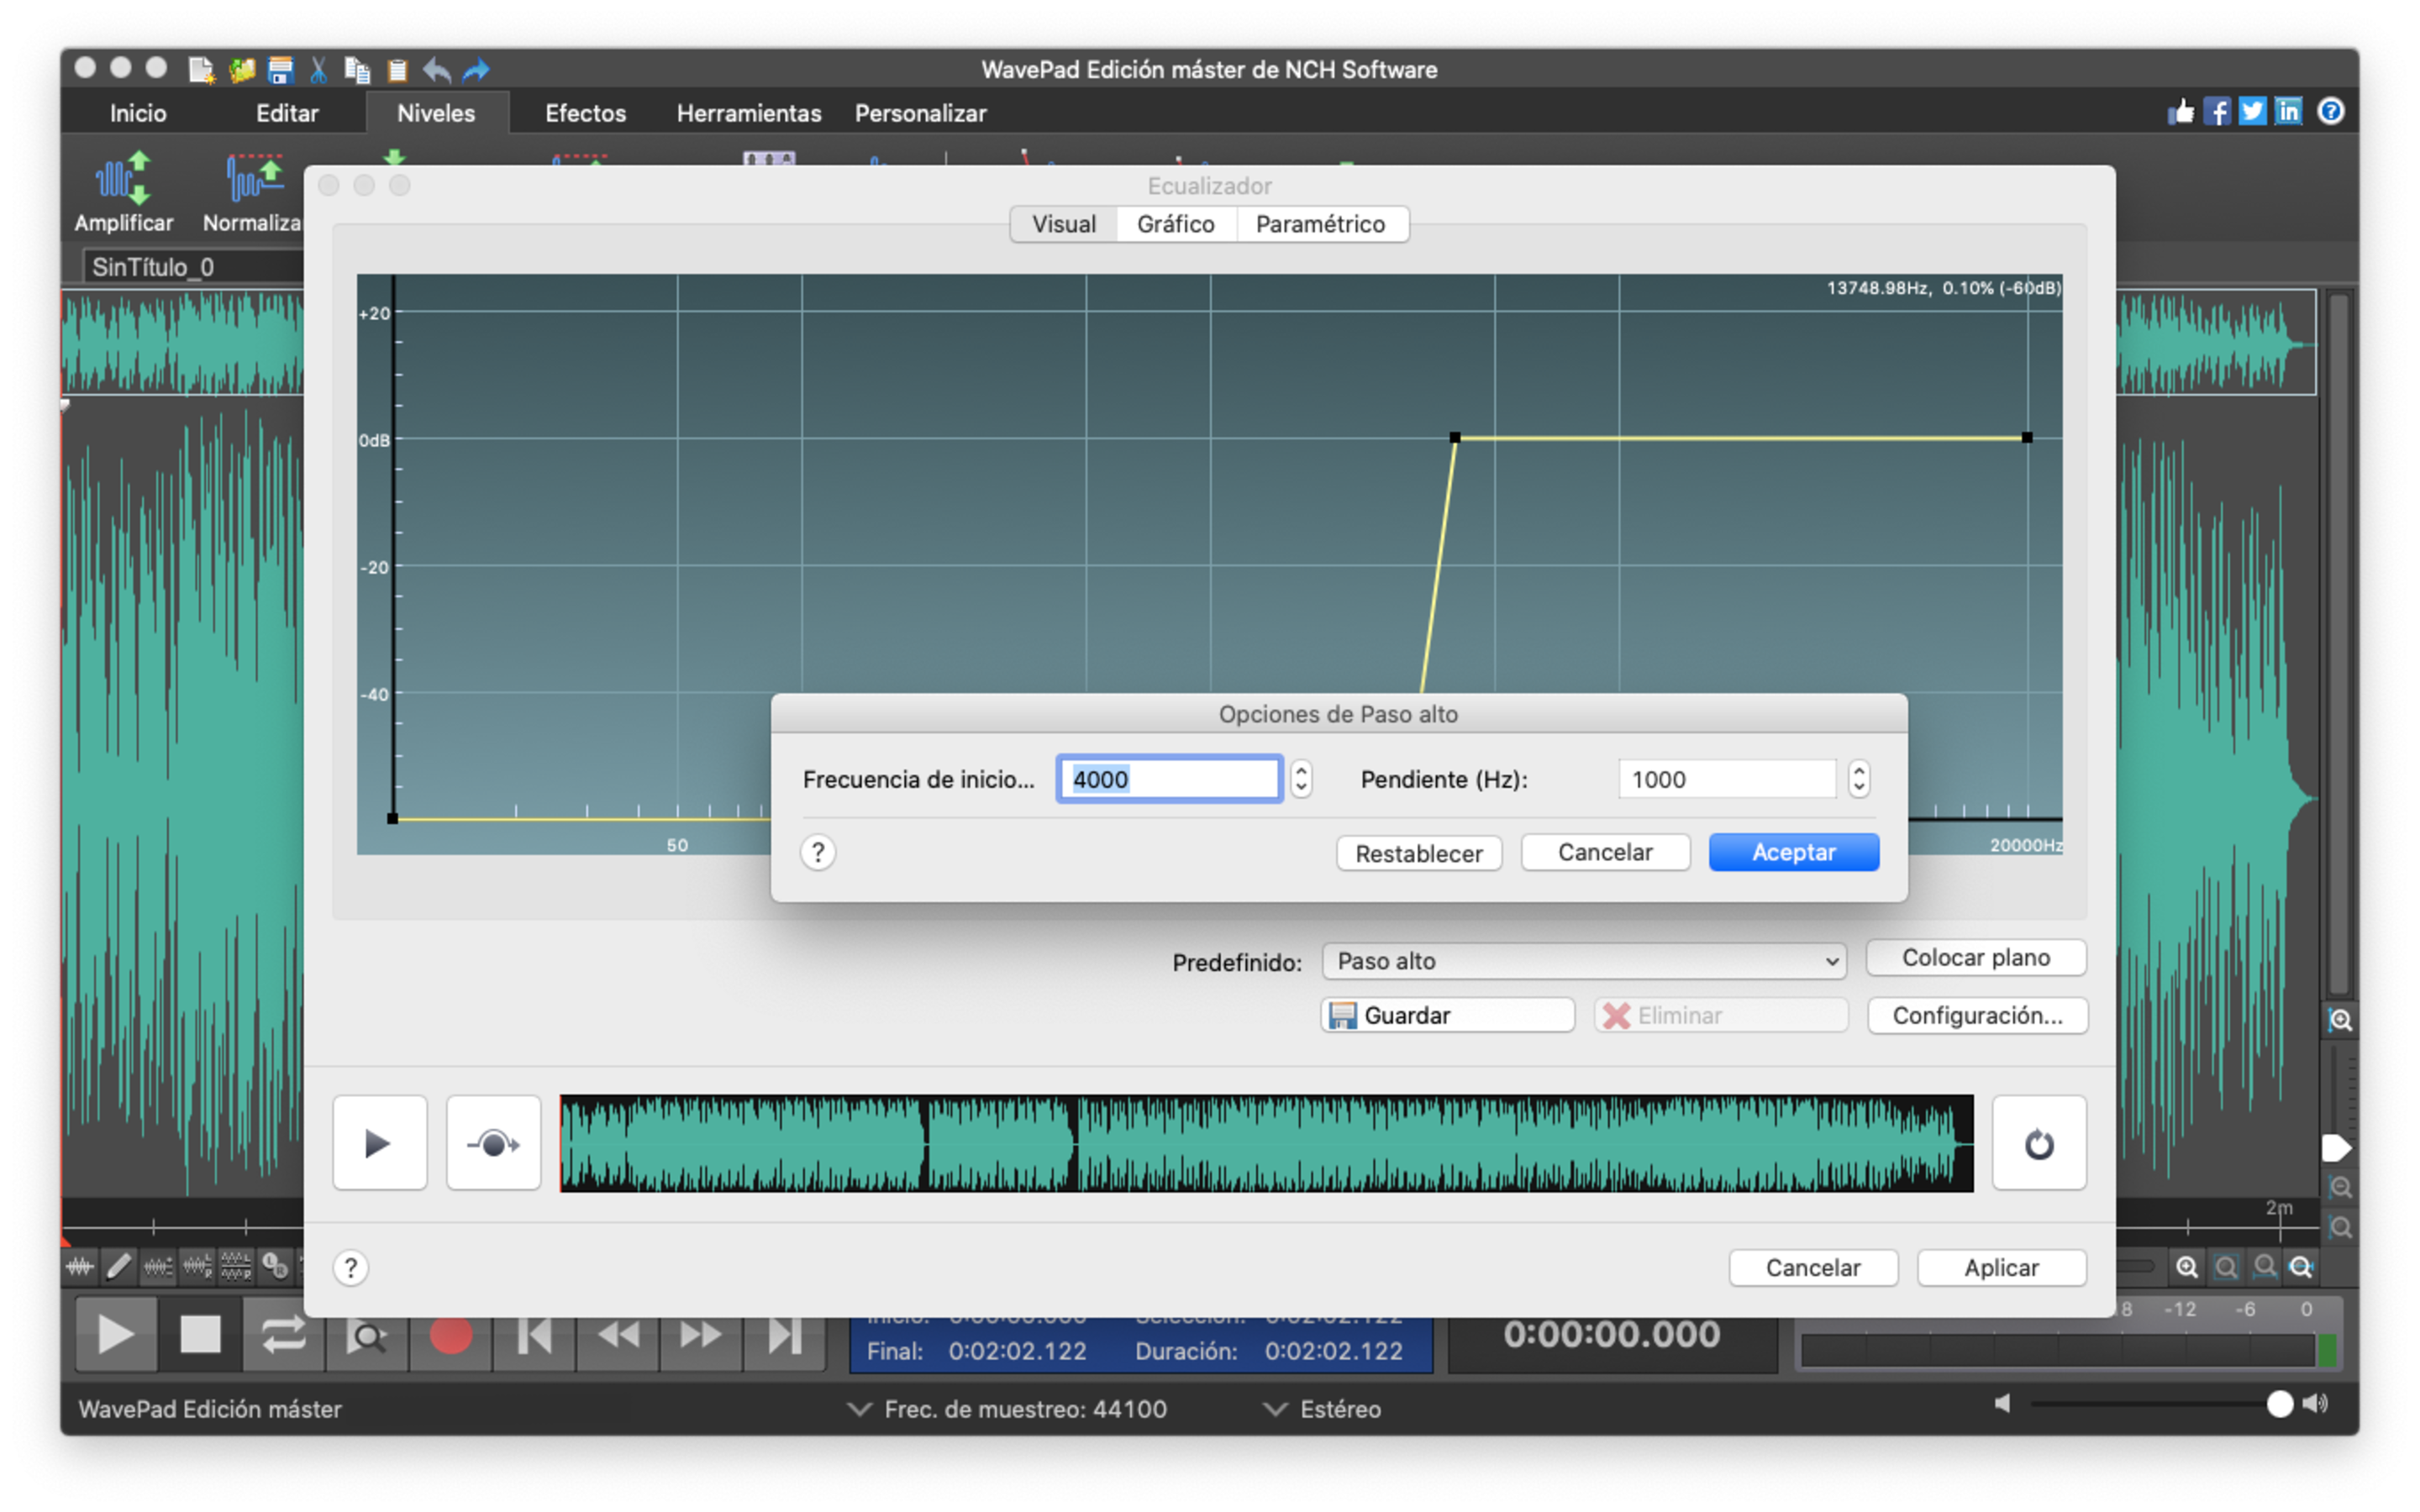
Task: Click the red Record button
Action: click(451, 1334)
